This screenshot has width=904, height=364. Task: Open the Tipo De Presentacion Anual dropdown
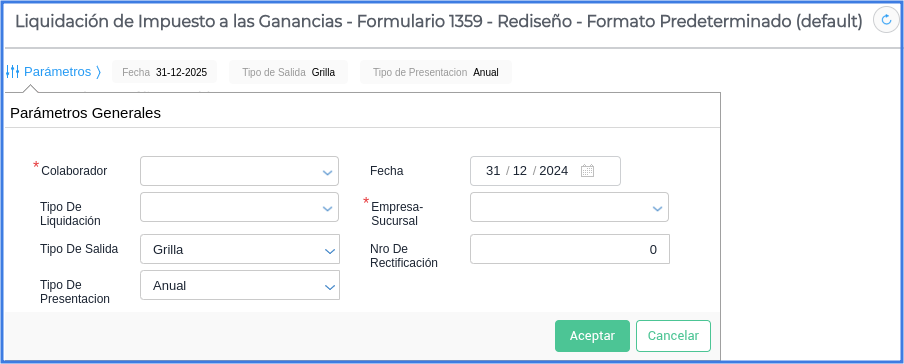click(x=240, y=285)
